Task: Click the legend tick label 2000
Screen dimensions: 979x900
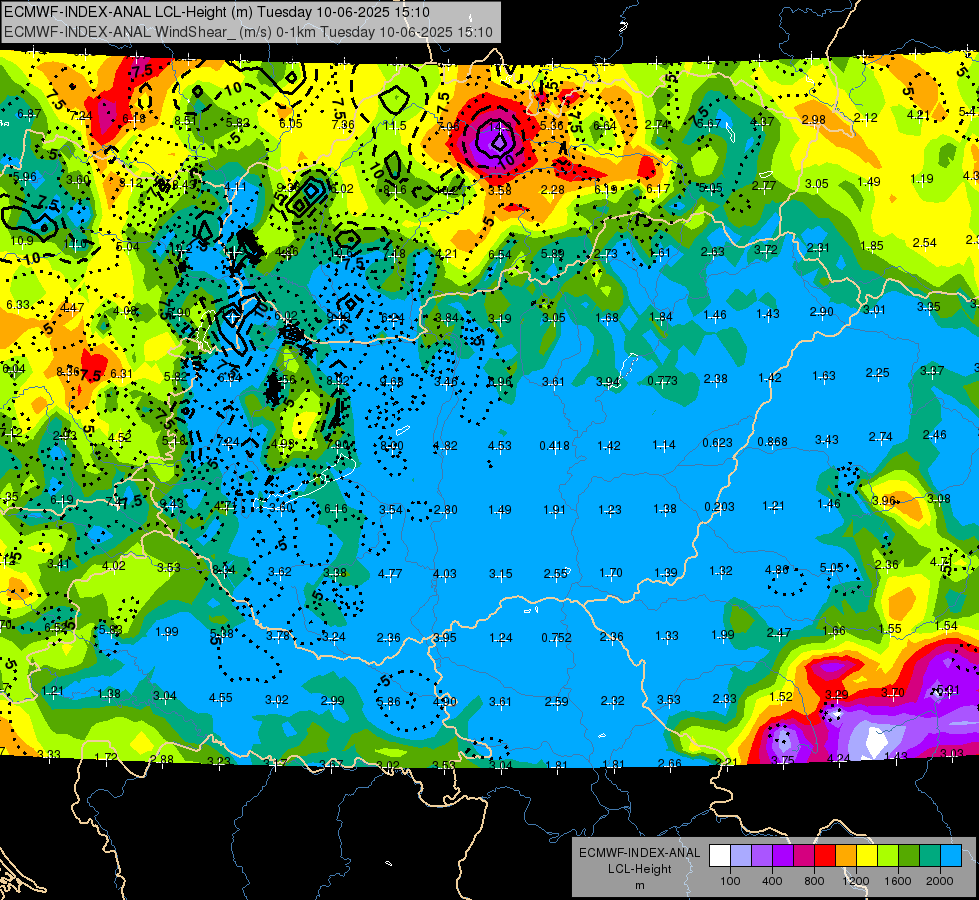Action: coord(940,881)
